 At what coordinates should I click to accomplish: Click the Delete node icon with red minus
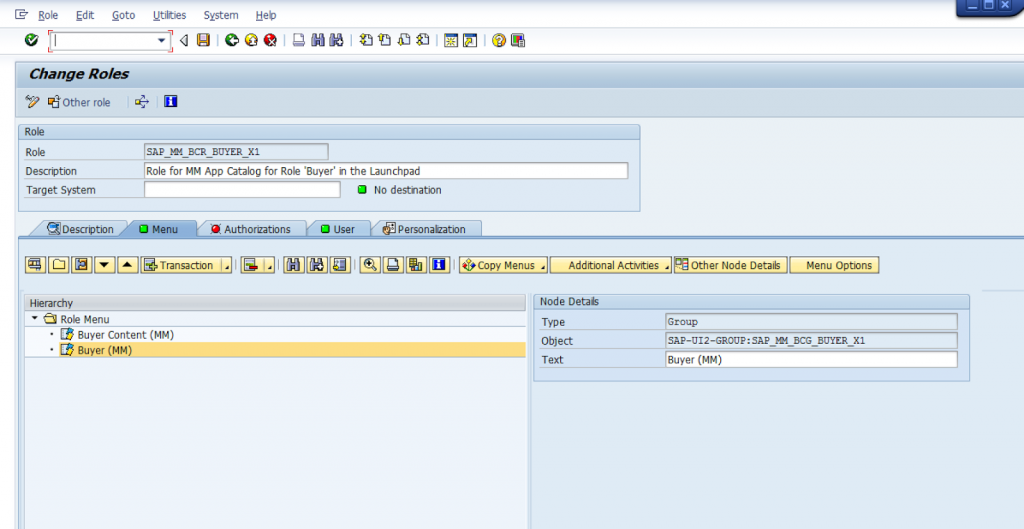(251, 265)
